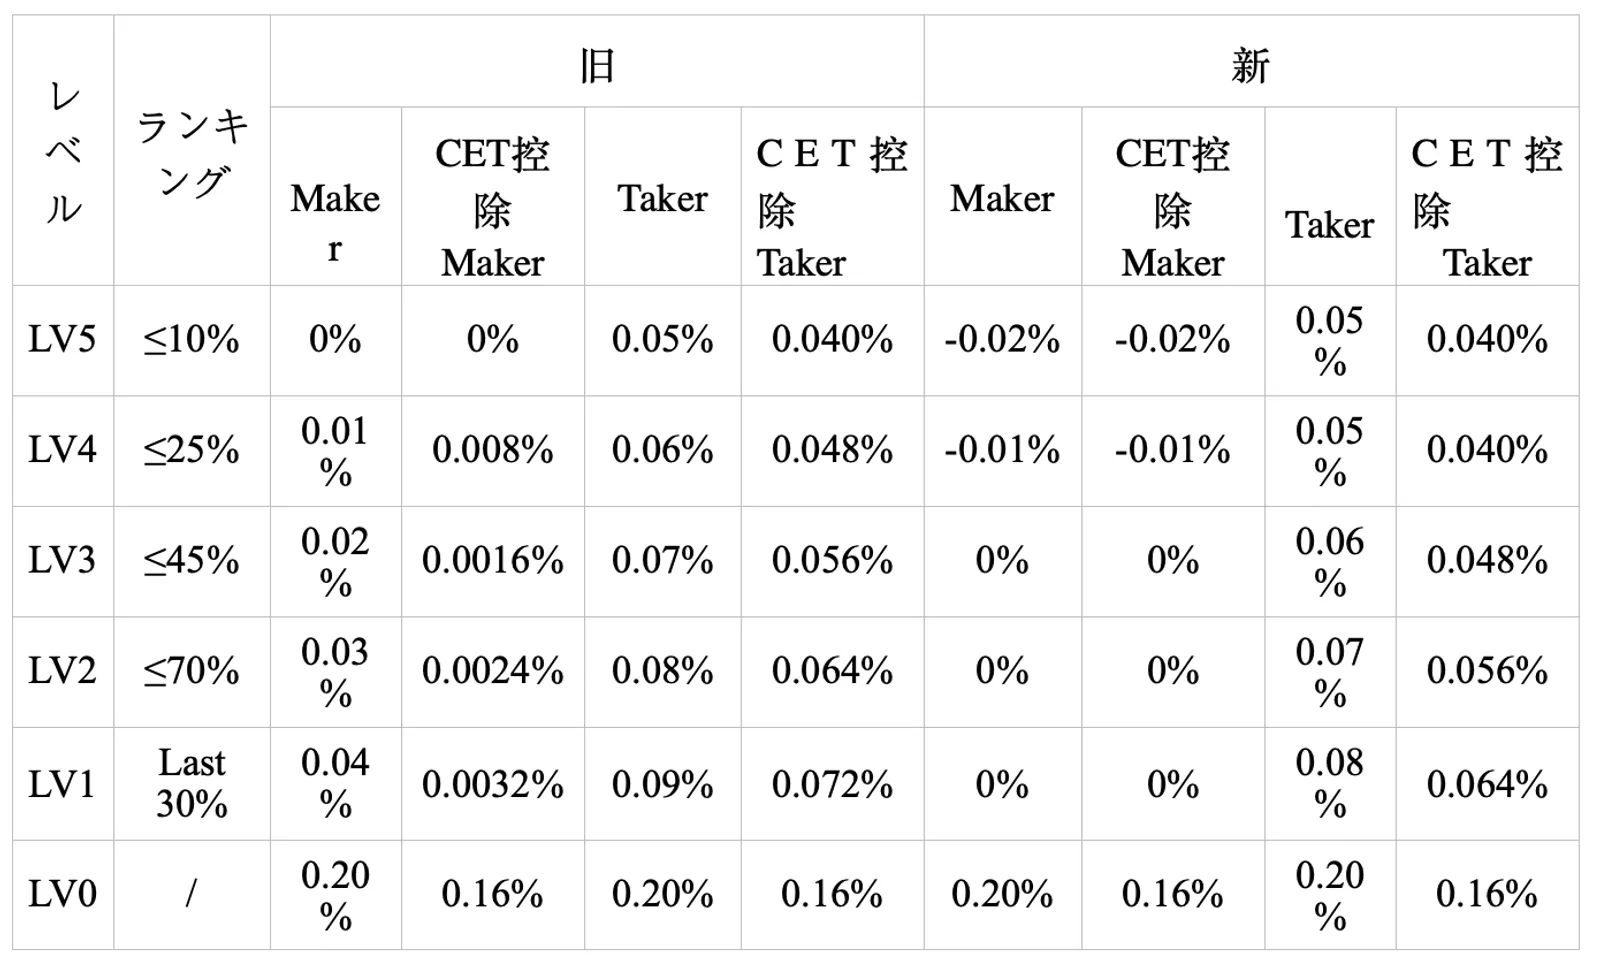Click the LV5 row label
1600x967 pixels.
pos(62,339)
